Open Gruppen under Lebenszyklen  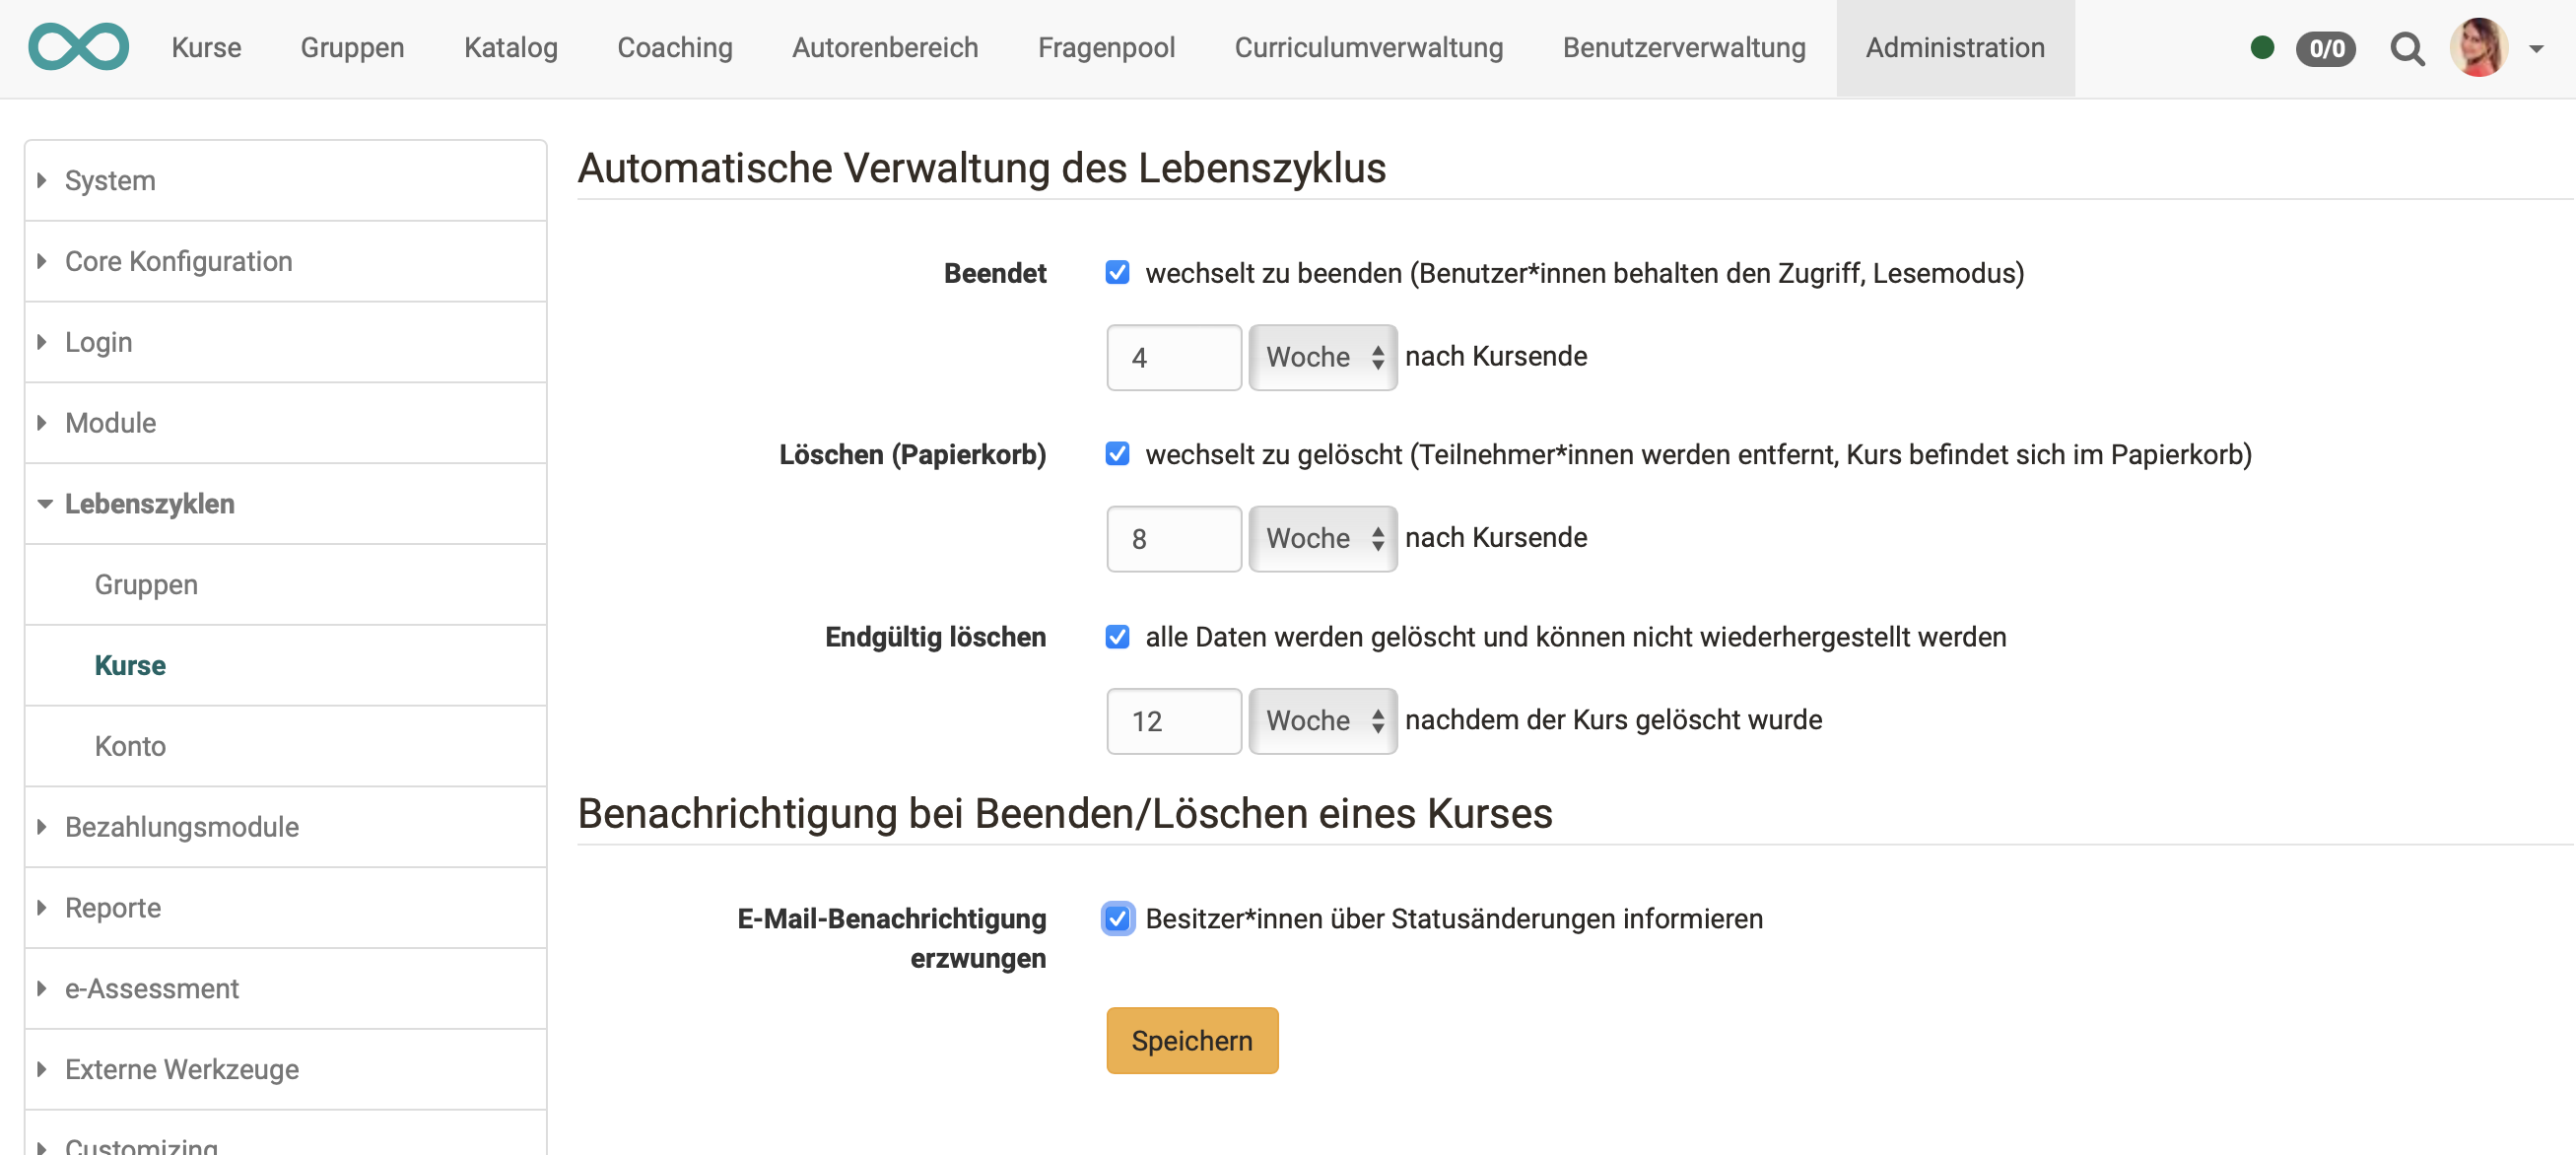[286, 584]
